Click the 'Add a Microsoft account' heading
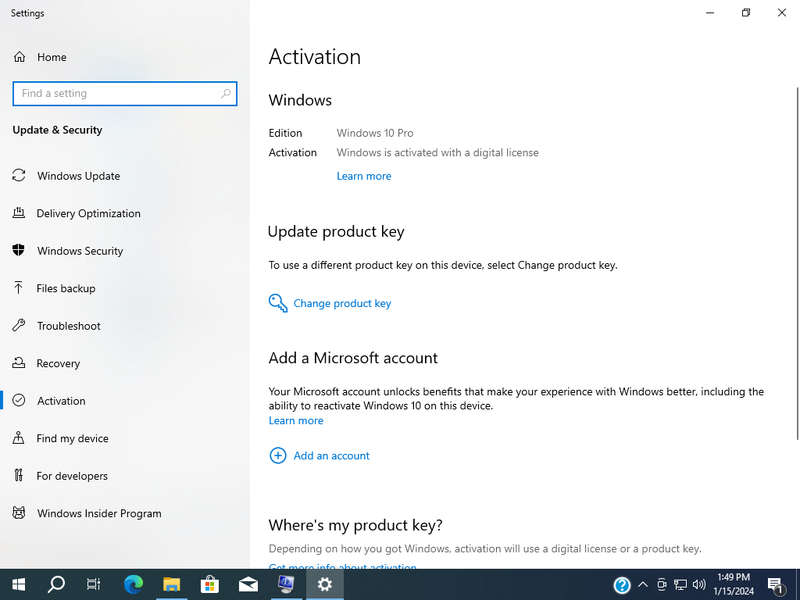The height and width of the screenshot is (600, 800). pyautogui.click(x=353, y=358)
